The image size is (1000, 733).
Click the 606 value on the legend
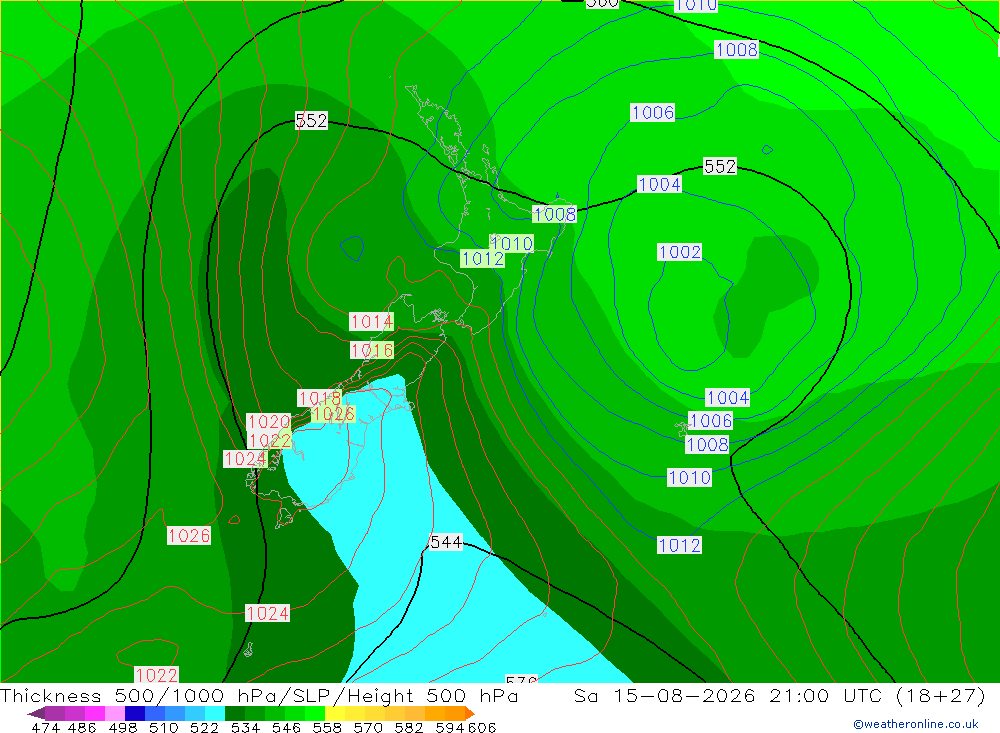(x=482, y=727)
